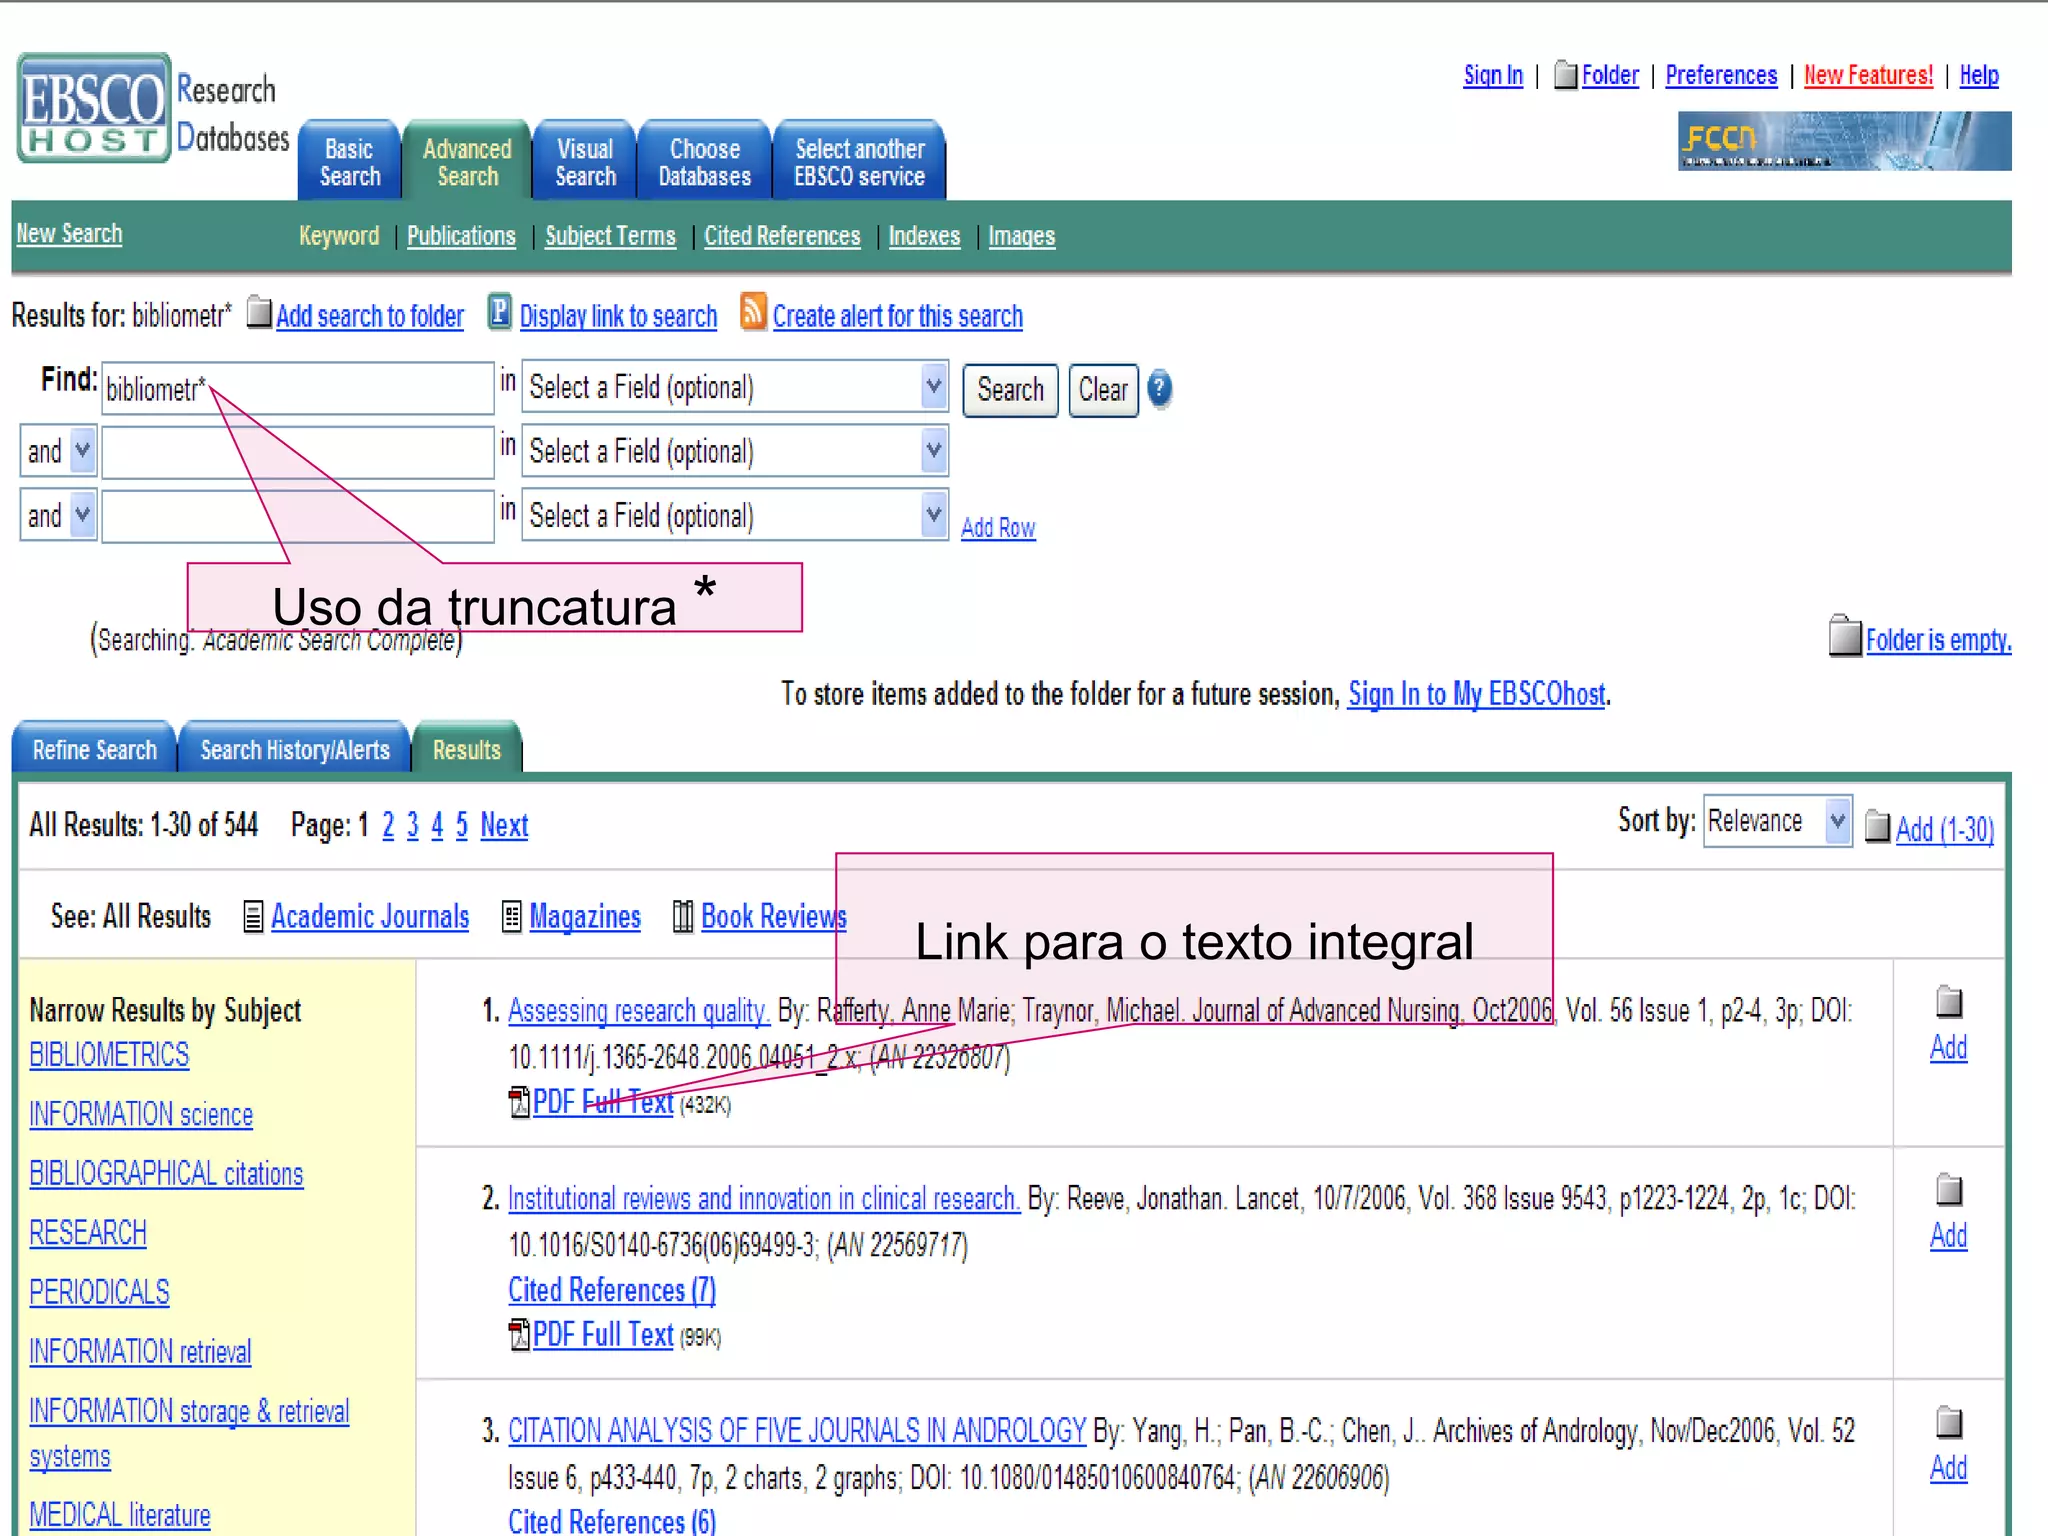The image size is (2048, 1536).
Task: Click the permalink icon beside Display link to search
Action: pyautogui.click(x=500, y=312)
